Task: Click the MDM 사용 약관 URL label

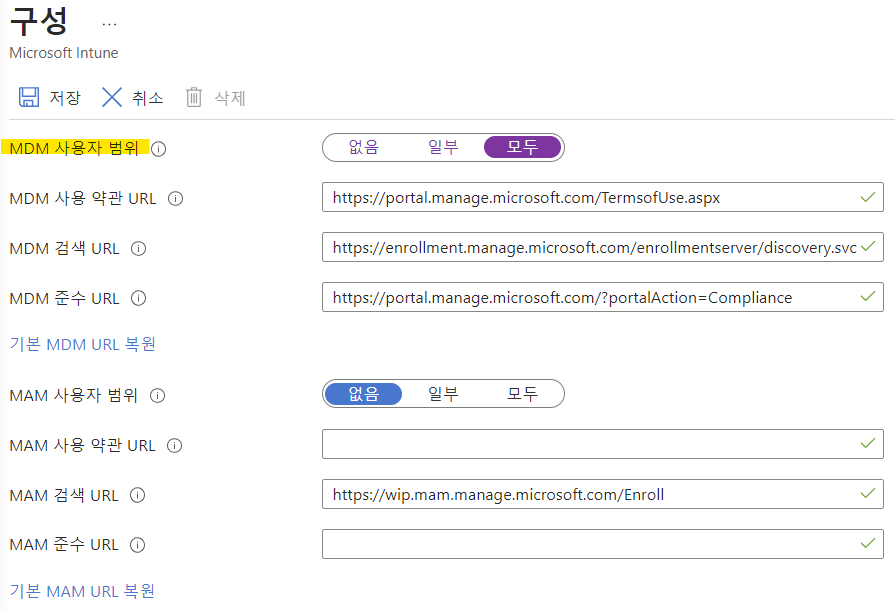Action: (83, 198)
